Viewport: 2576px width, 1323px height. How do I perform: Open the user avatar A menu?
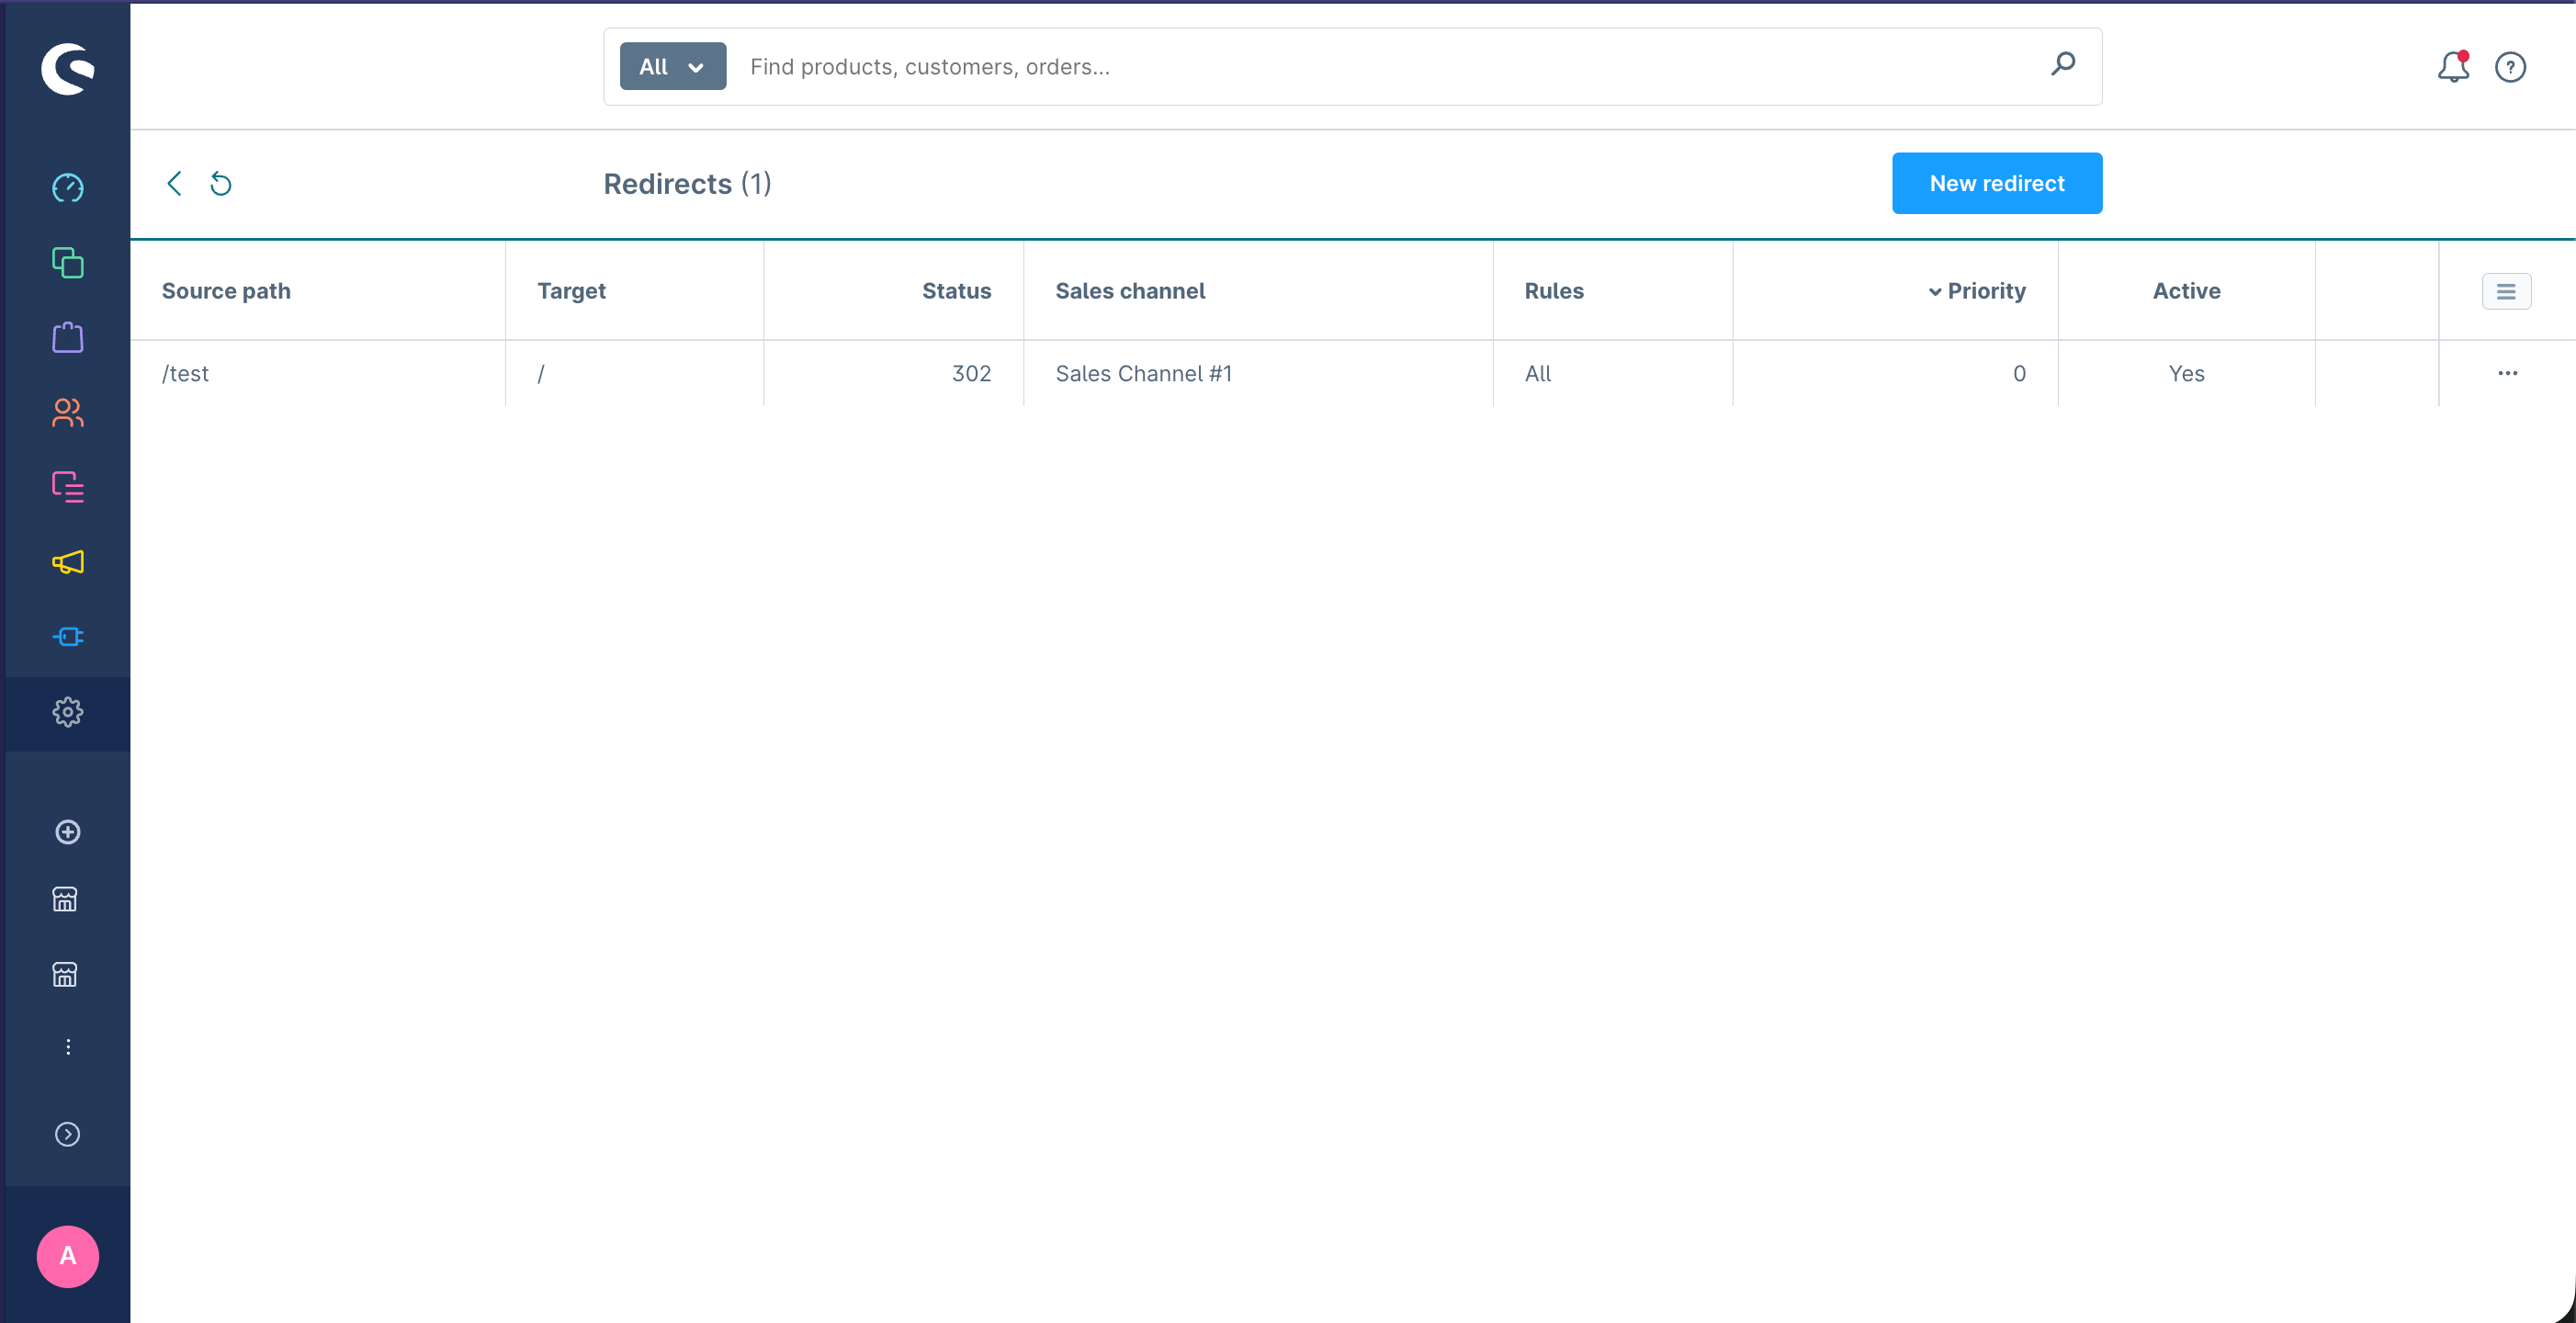point(67,1256)
